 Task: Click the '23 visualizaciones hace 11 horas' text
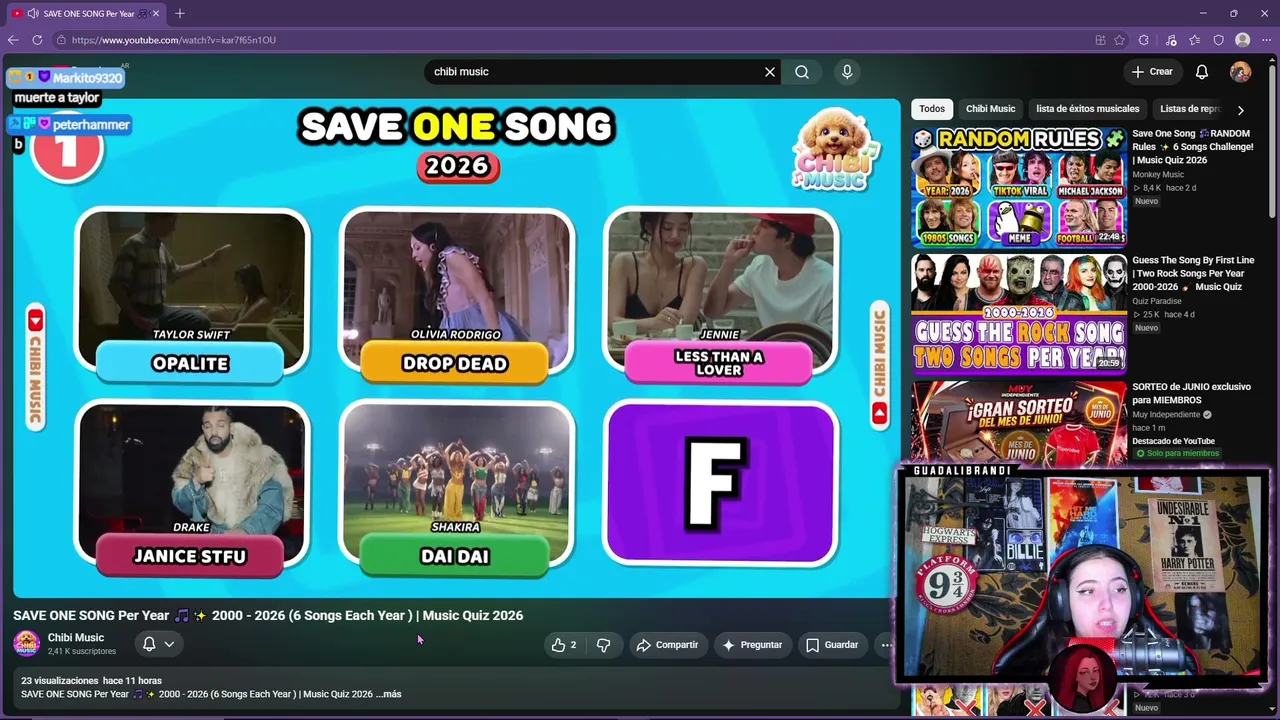click(91, 681)
